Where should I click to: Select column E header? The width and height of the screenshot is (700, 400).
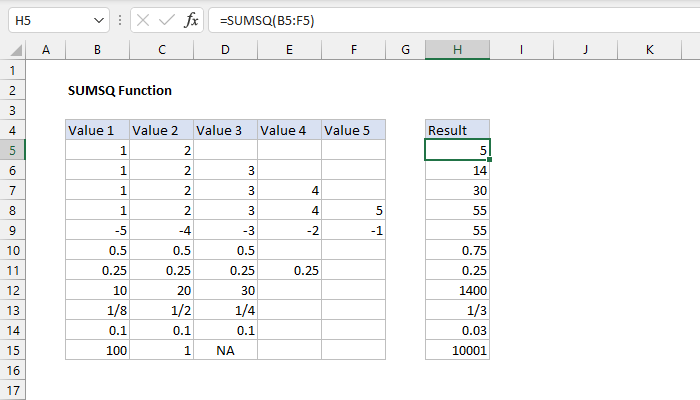289,50
